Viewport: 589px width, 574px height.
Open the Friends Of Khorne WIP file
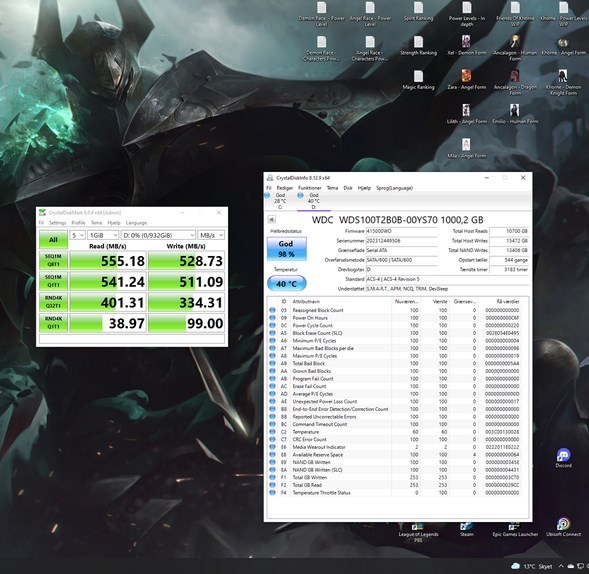pyautogui.click(x=515, y=14)
